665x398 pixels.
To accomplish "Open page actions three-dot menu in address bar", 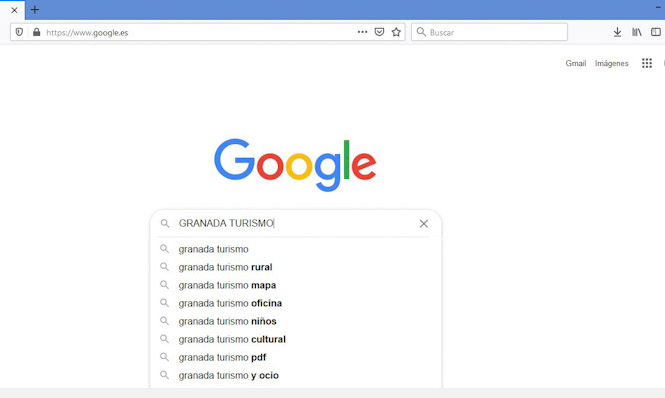I will pyautogui.click(x=362, y=32).
